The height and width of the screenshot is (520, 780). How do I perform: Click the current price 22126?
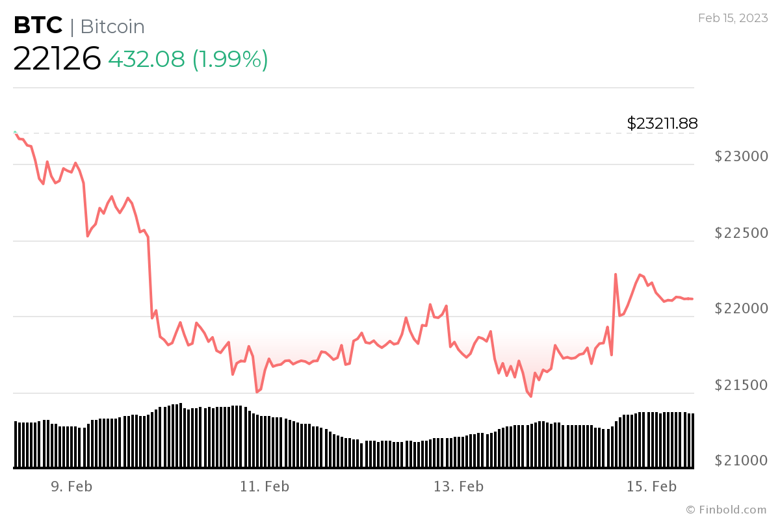click(x=57, y=59)
